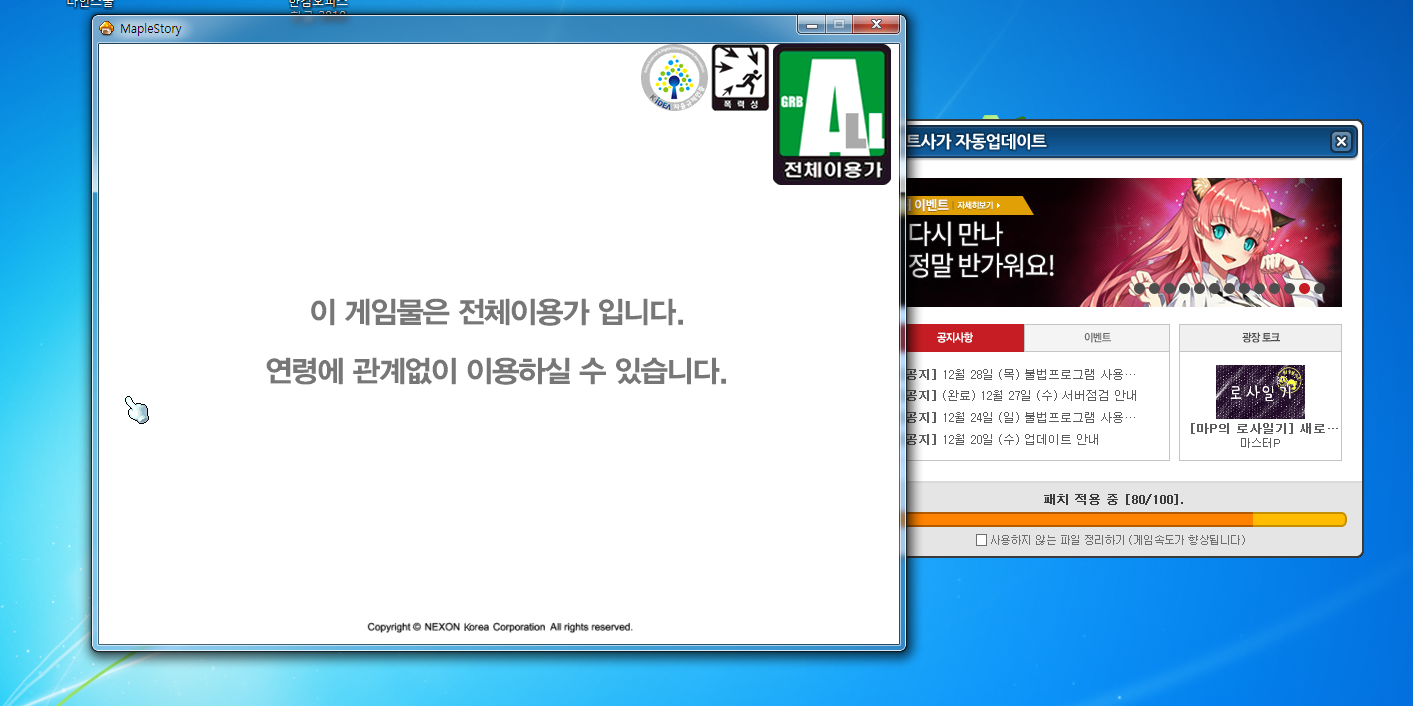Click the NEXON Korea Corporation copyright line
This screenshot has width=1413, height=706.
coord(500,627)
